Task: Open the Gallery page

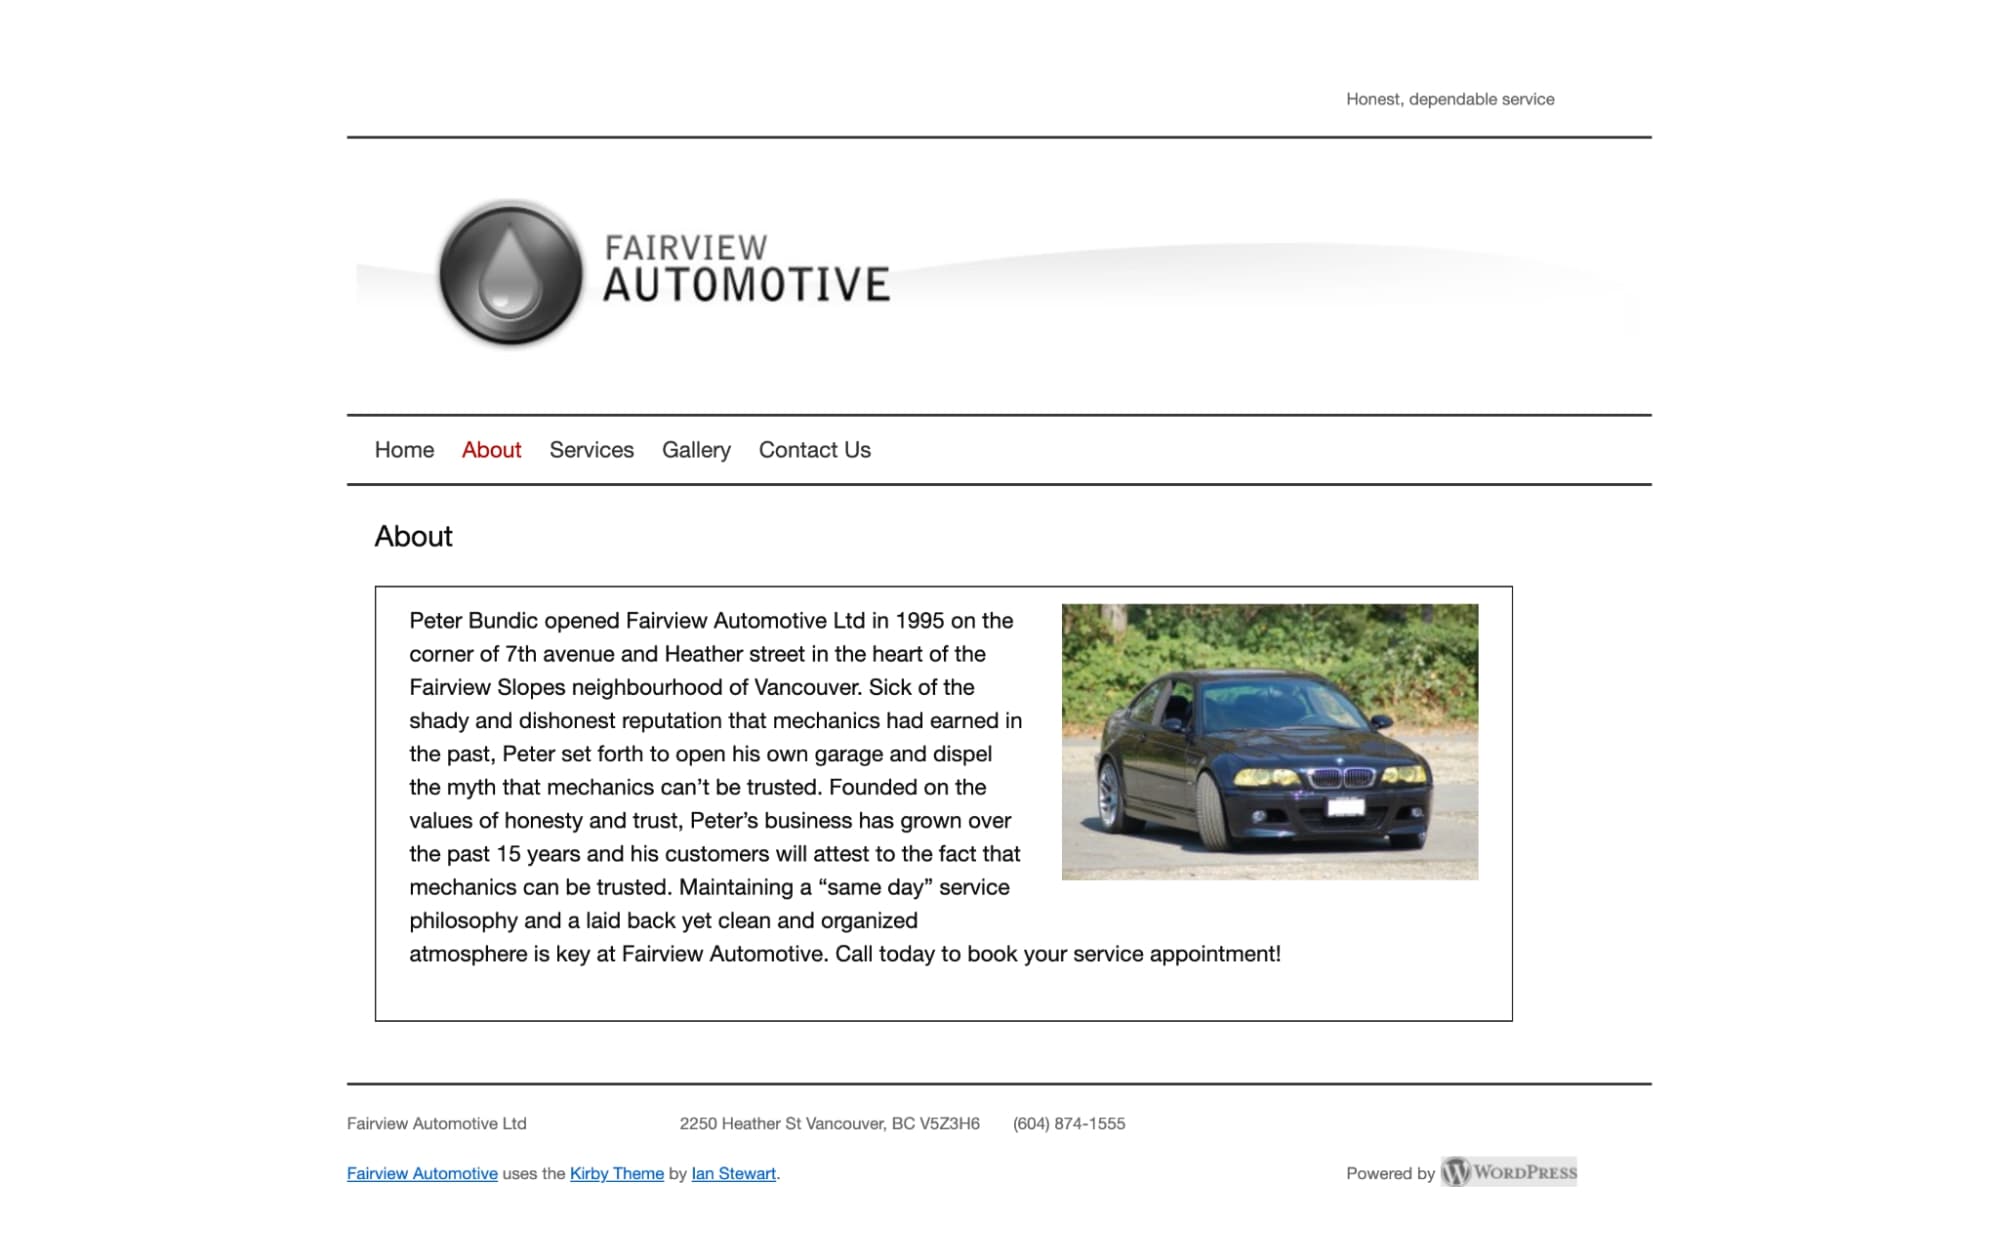Action: (x=696, y=450)
